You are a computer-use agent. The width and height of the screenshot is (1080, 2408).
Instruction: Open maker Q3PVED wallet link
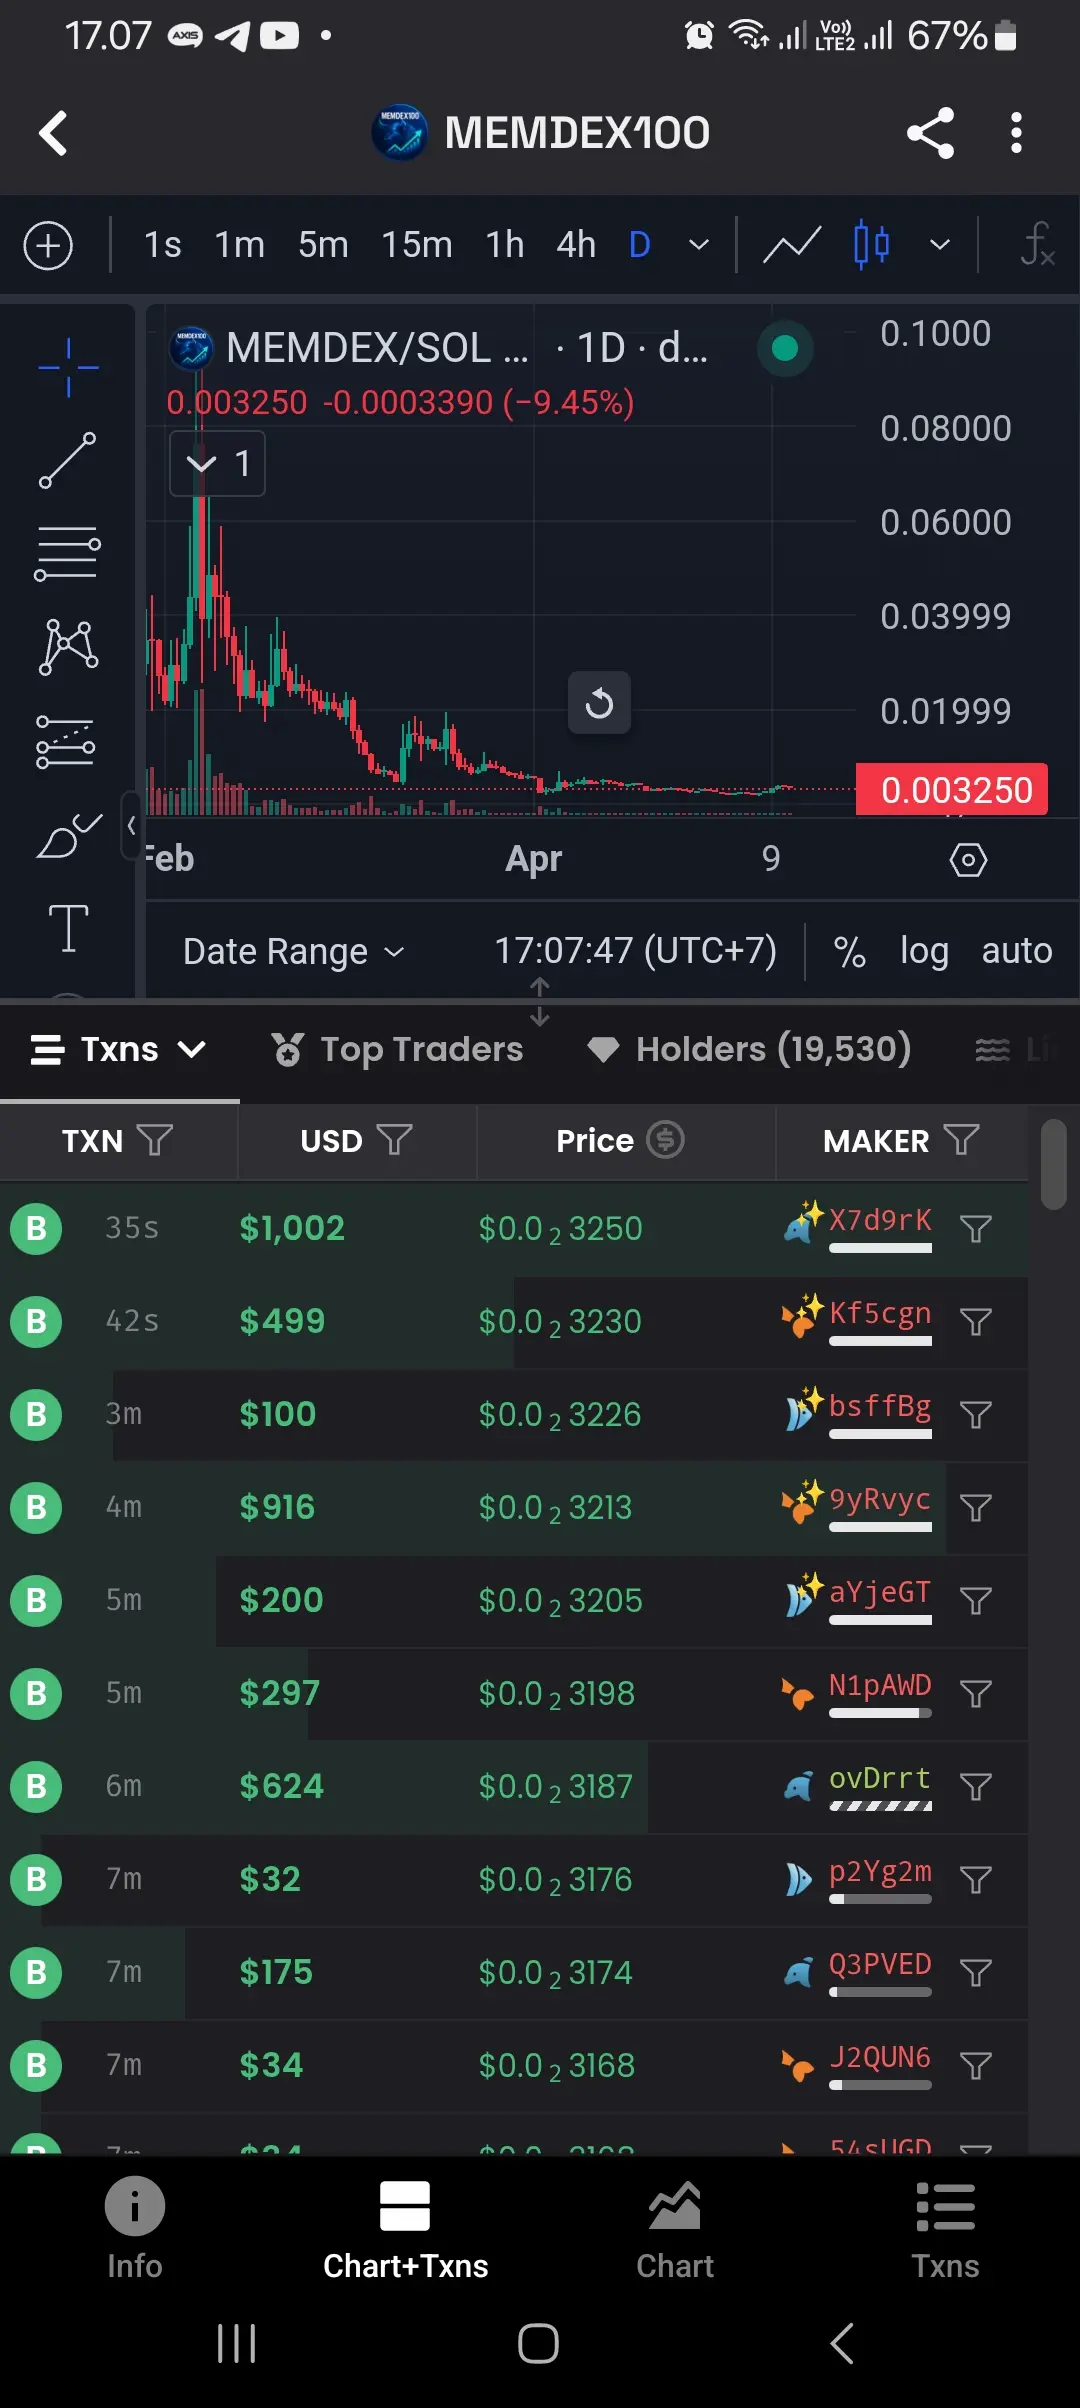pyautogui.click(x=880, y=1964)
